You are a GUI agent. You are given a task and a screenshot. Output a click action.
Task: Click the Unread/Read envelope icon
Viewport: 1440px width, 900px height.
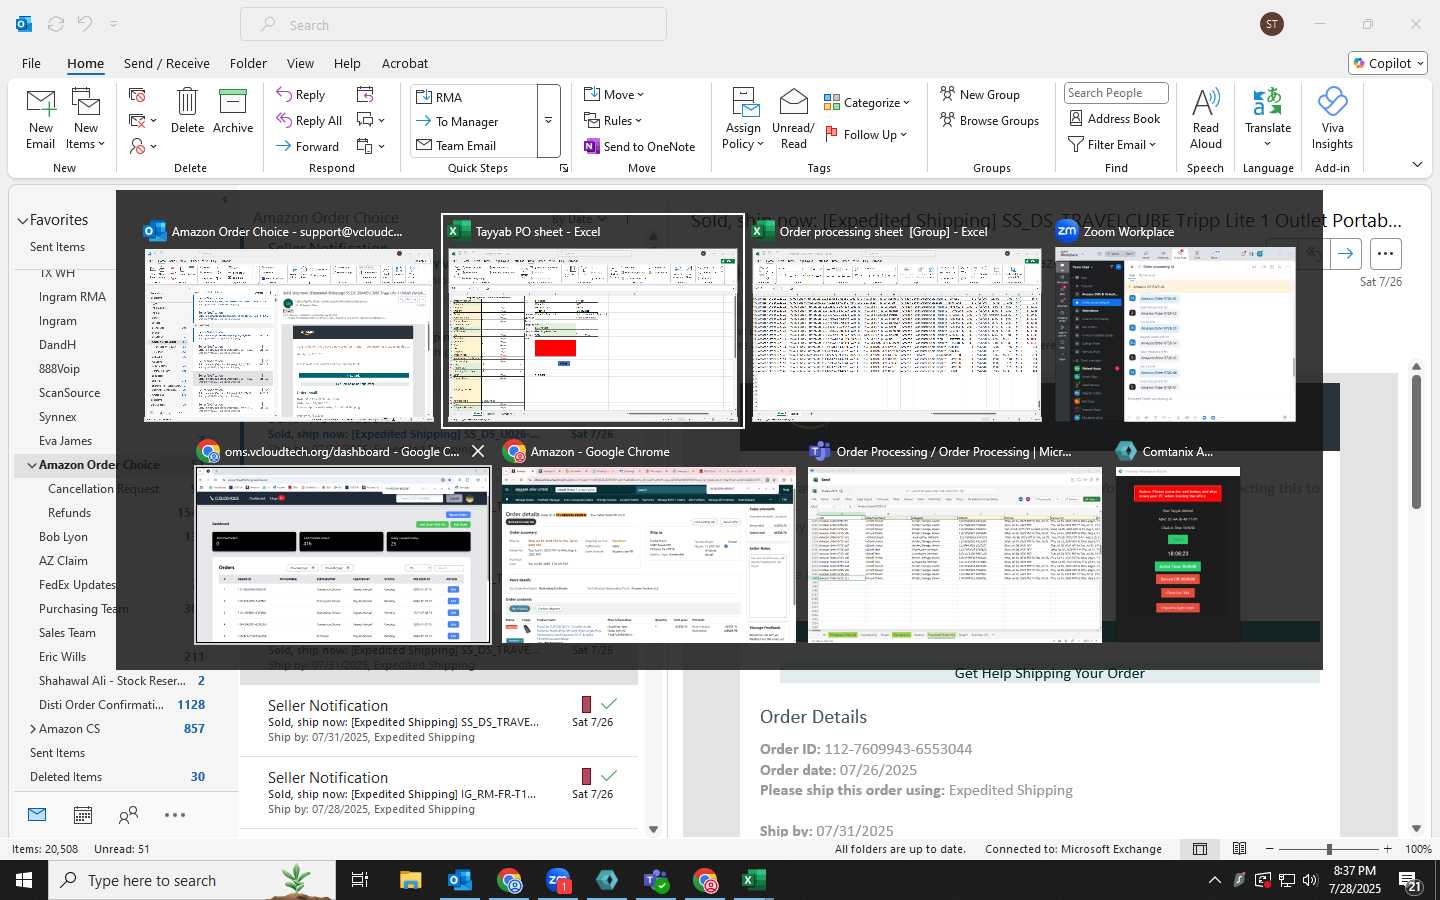793,102
